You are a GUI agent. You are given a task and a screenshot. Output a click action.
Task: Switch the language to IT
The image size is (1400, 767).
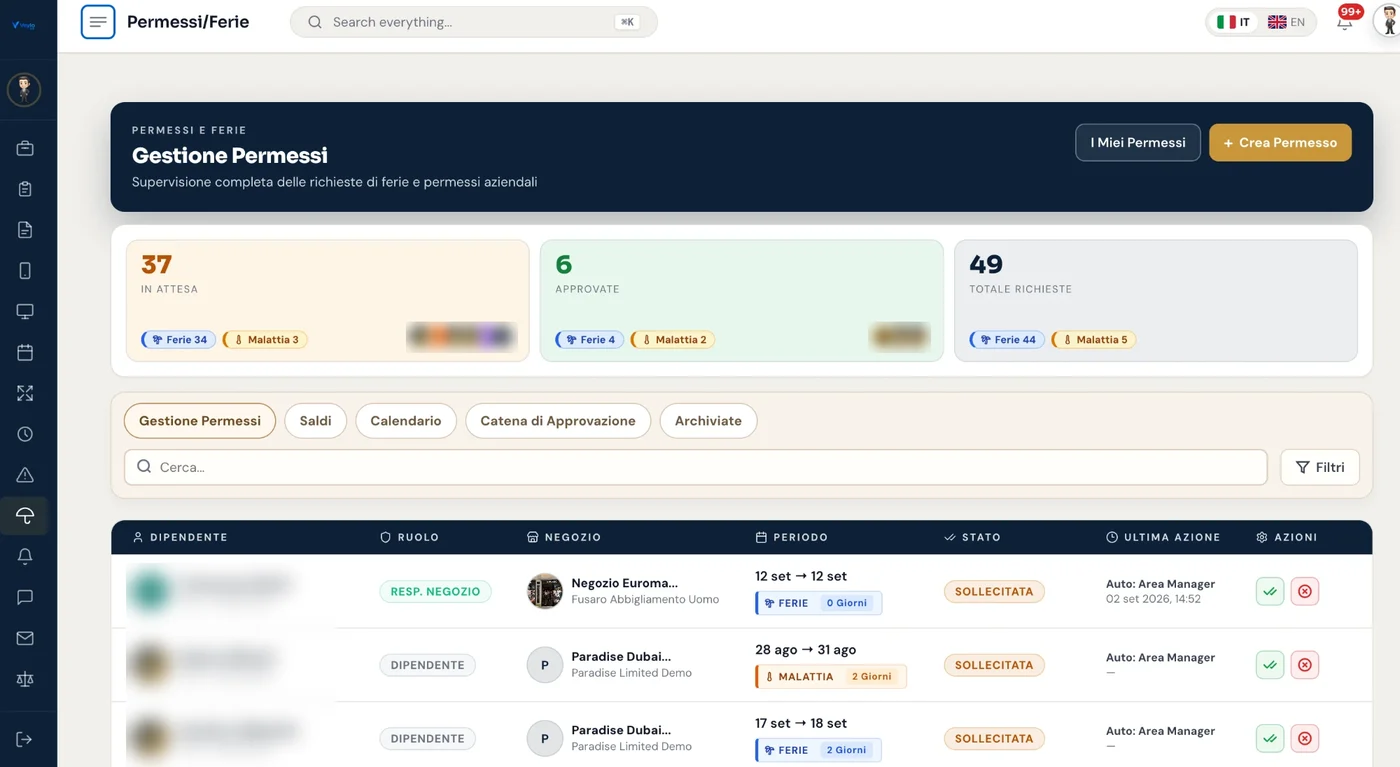[1234, 22]
